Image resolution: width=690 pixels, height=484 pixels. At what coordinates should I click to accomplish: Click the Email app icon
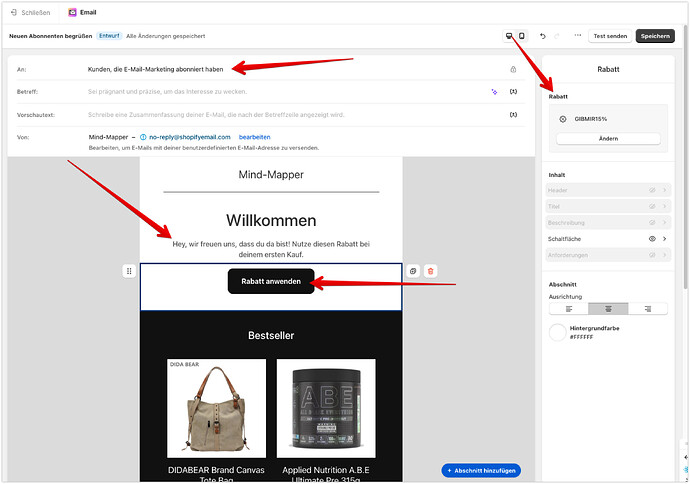(x=72, y=12)
